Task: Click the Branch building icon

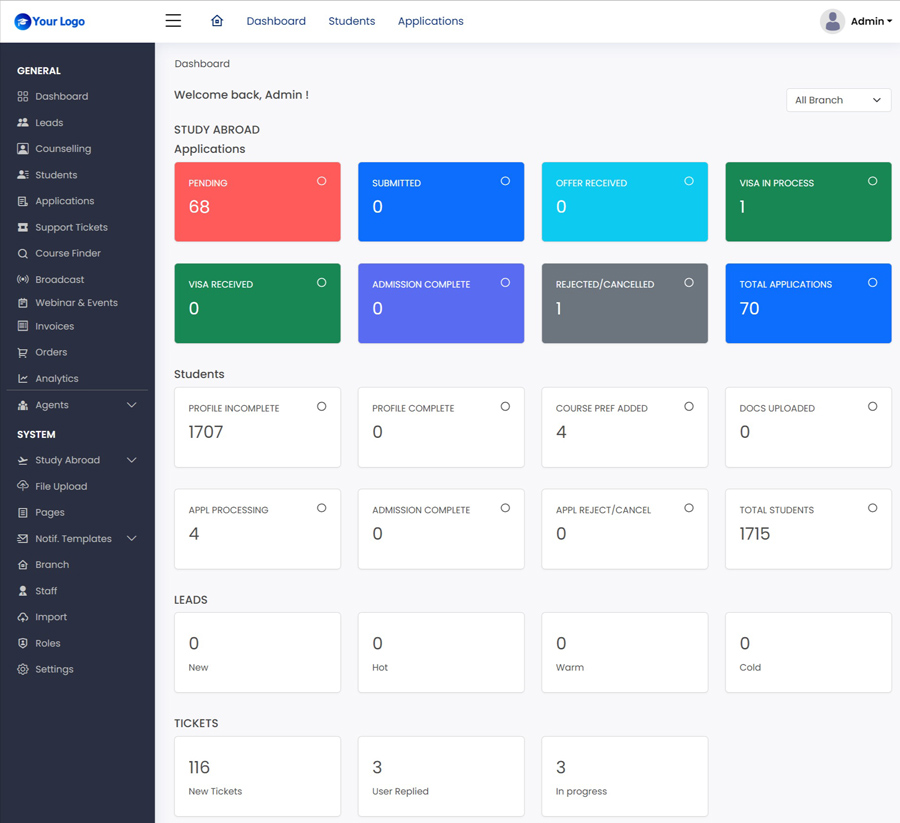Action: 22,565
